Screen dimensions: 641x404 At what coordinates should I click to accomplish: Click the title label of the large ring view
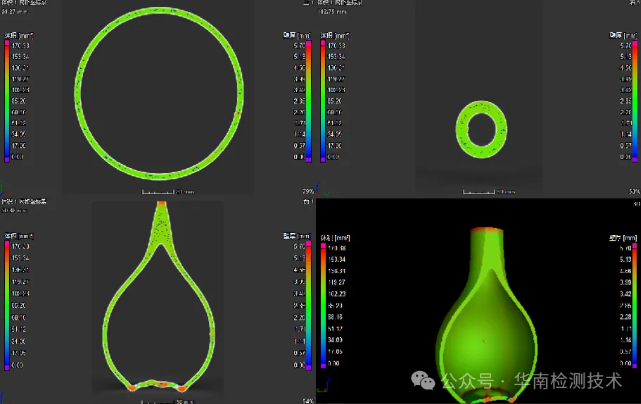tap(24, 3)
